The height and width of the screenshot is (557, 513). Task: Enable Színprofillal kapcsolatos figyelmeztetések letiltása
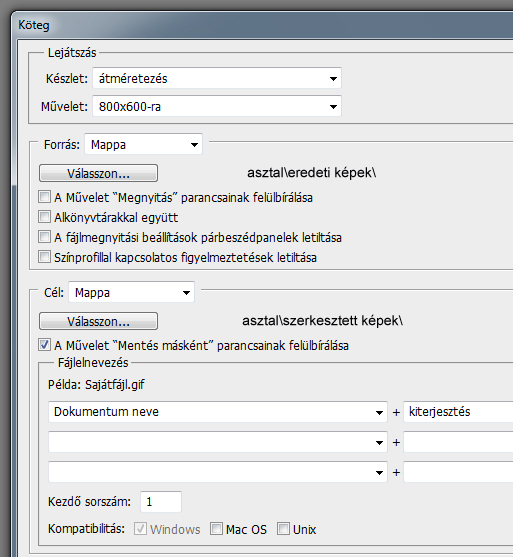coord(44,256)
